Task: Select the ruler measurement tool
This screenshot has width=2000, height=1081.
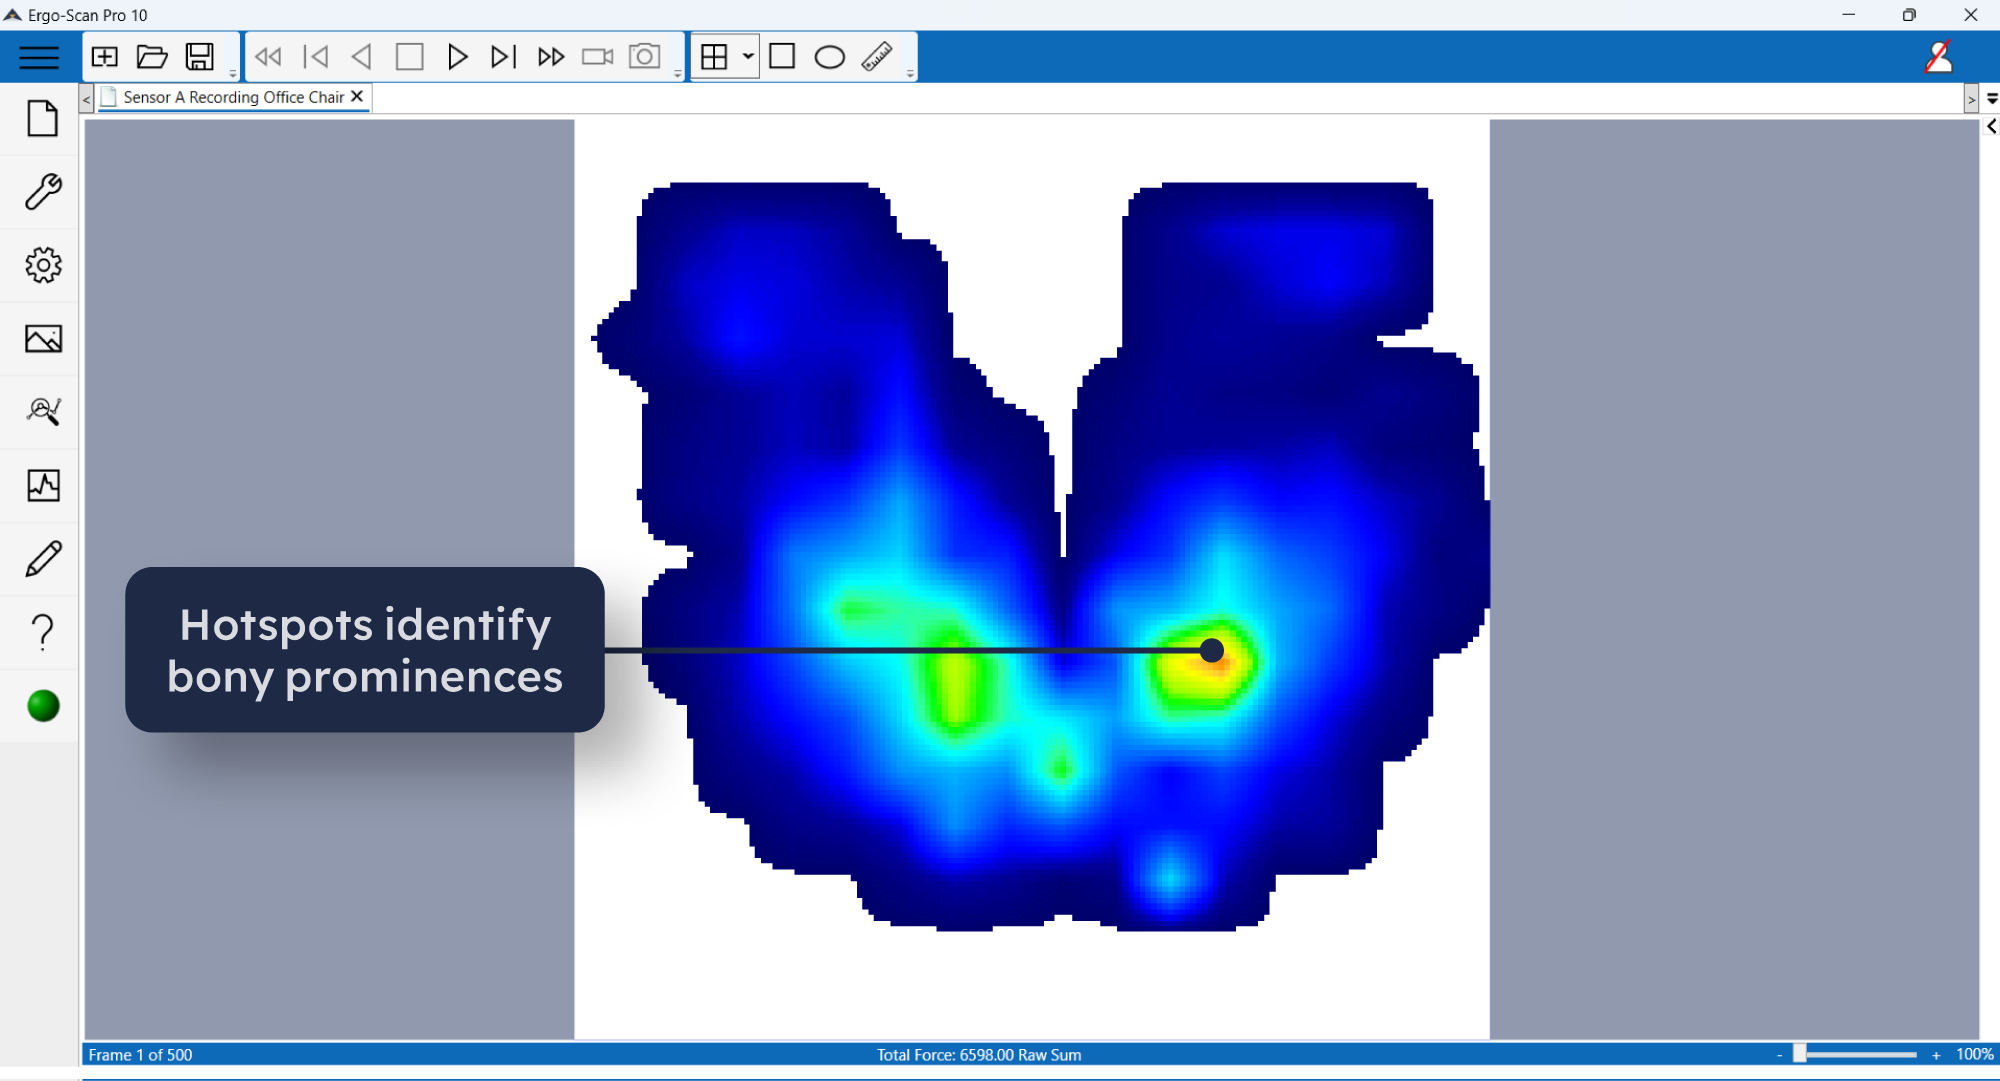Action: 877,57
